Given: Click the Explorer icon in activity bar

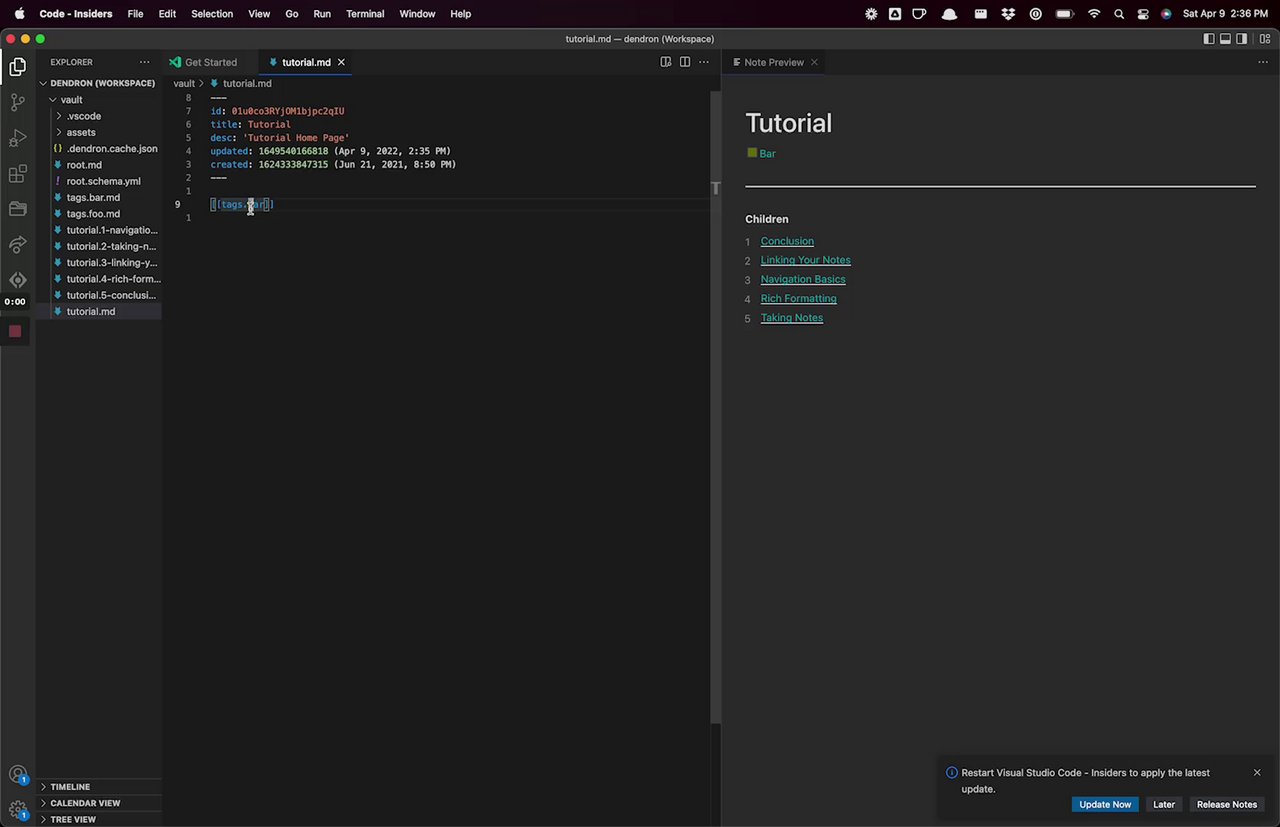Looking at the screenshot, I should click(x=17, y=67).
